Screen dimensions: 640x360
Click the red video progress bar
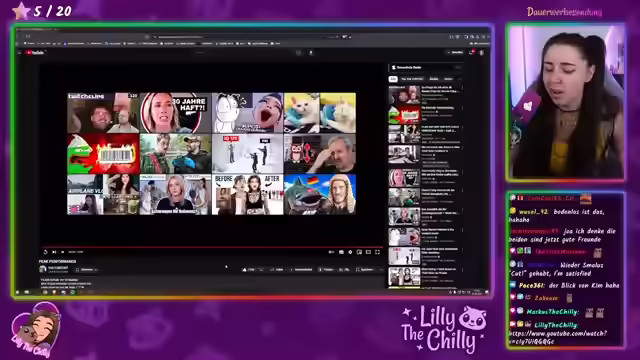click(211, 247)
